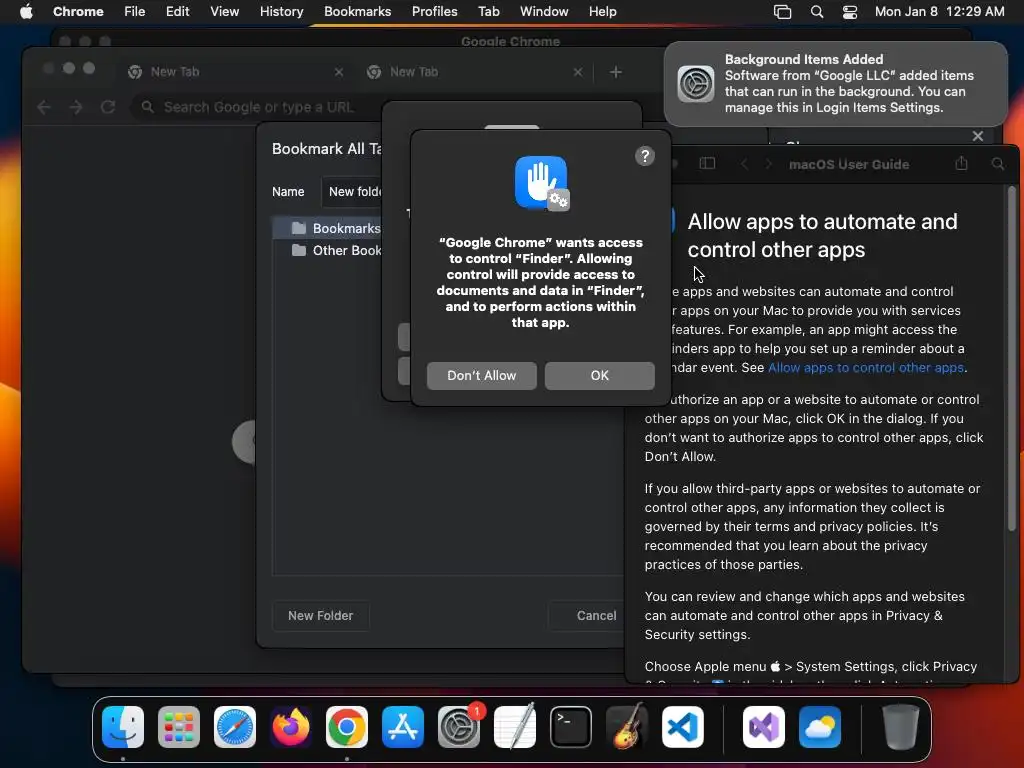Open Stage Manager icon in menu bar

pyautogui.click(x=782, y=12)
